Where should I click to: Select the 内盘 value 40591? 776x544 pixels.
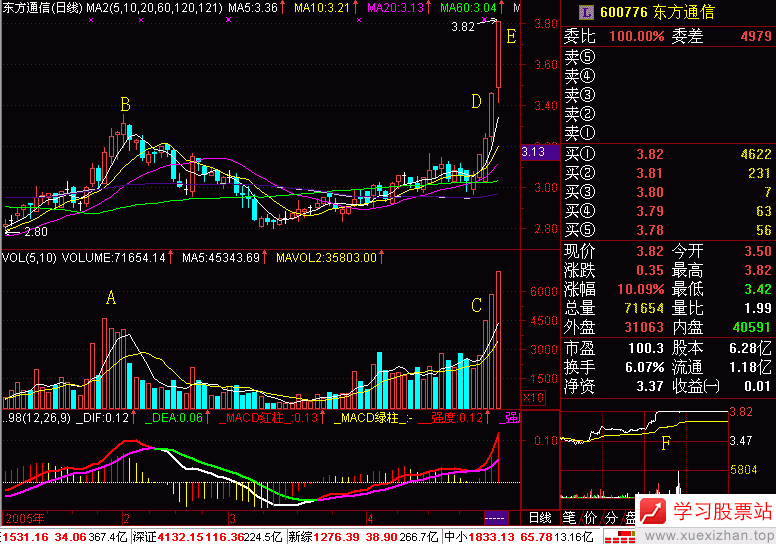click(x=752, y=327)
